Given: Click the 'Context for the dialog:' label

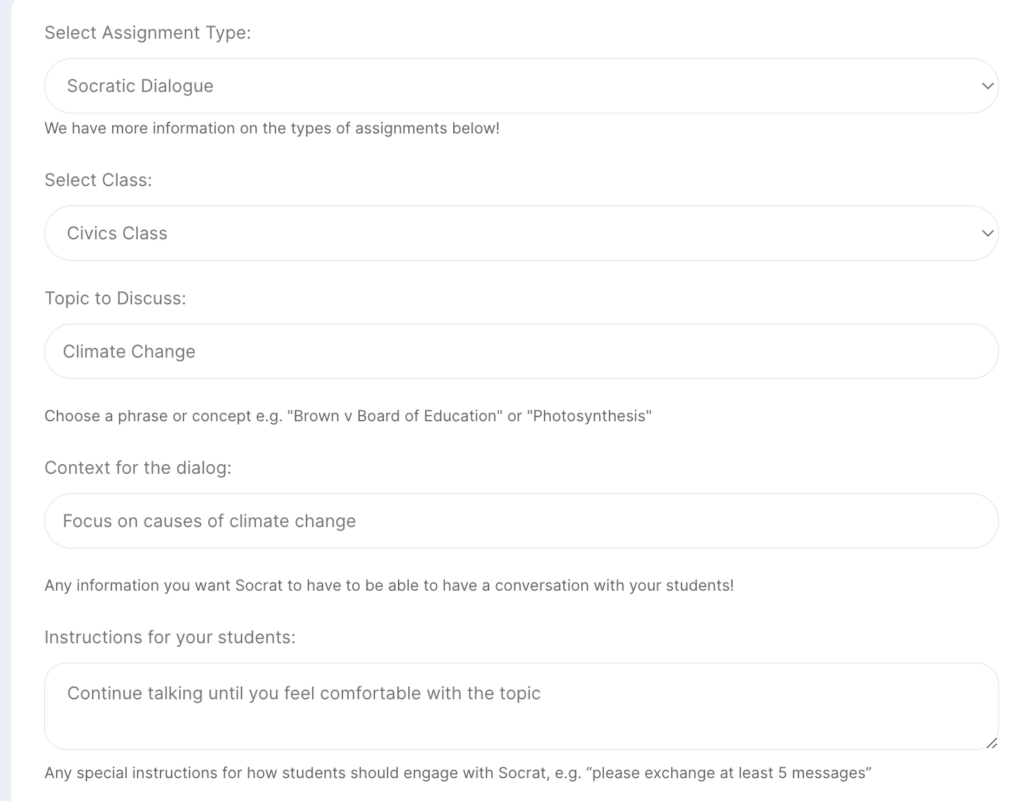Looking at the screenshot, I should point(138,468).
